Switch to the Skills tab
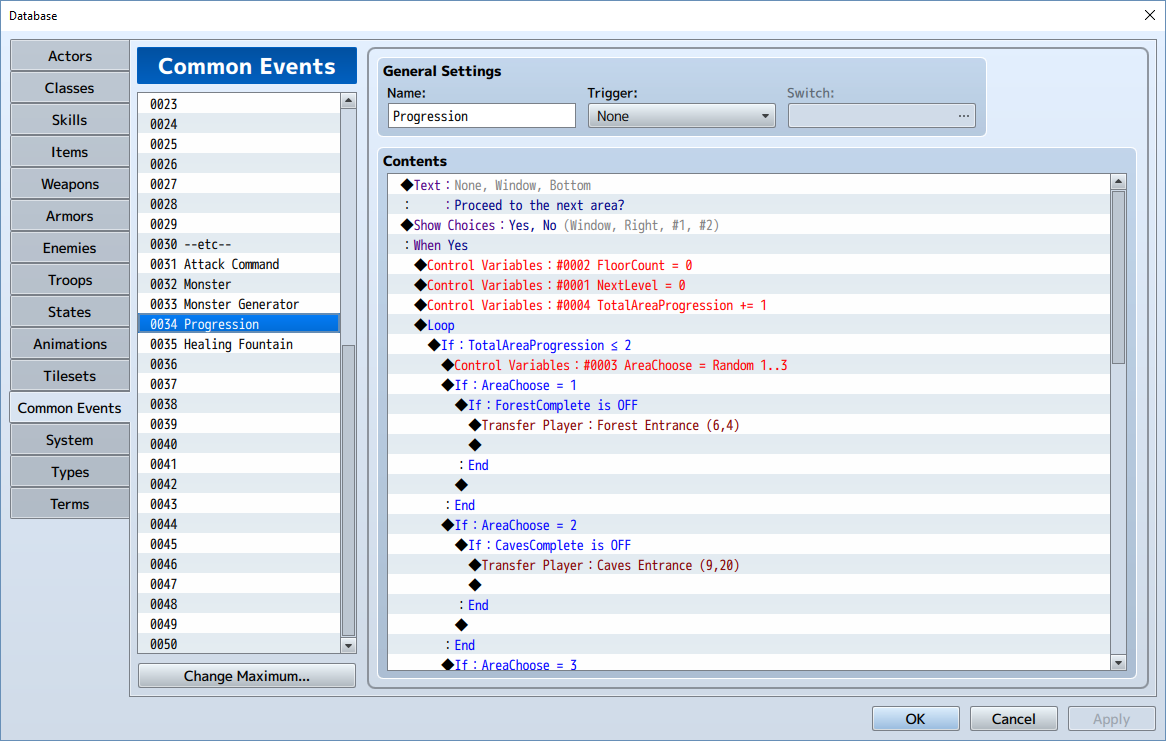Screen dimensions: 1166x741 tap(70, 120)
